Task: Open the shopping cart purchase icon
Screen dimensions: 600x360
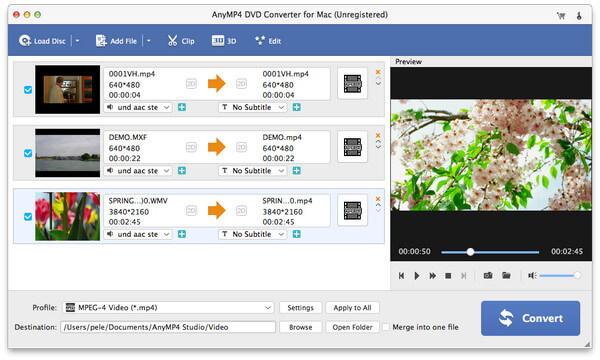Action: coord(561,15)
